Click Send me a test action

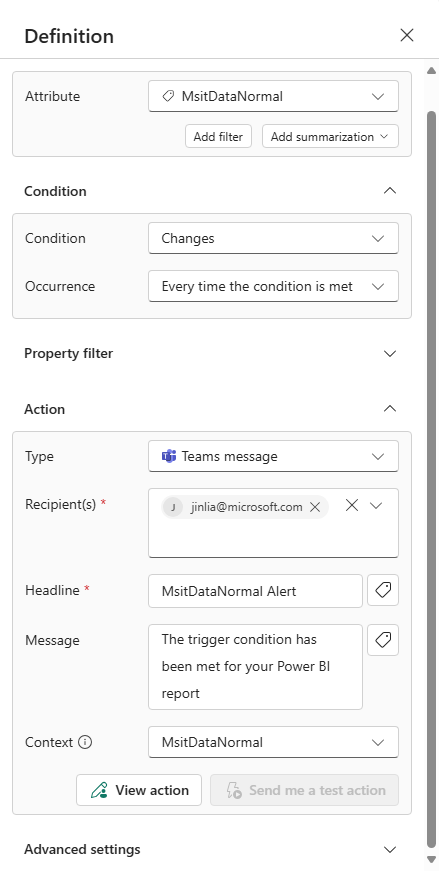pyautogui.click(x=305, y=790)
